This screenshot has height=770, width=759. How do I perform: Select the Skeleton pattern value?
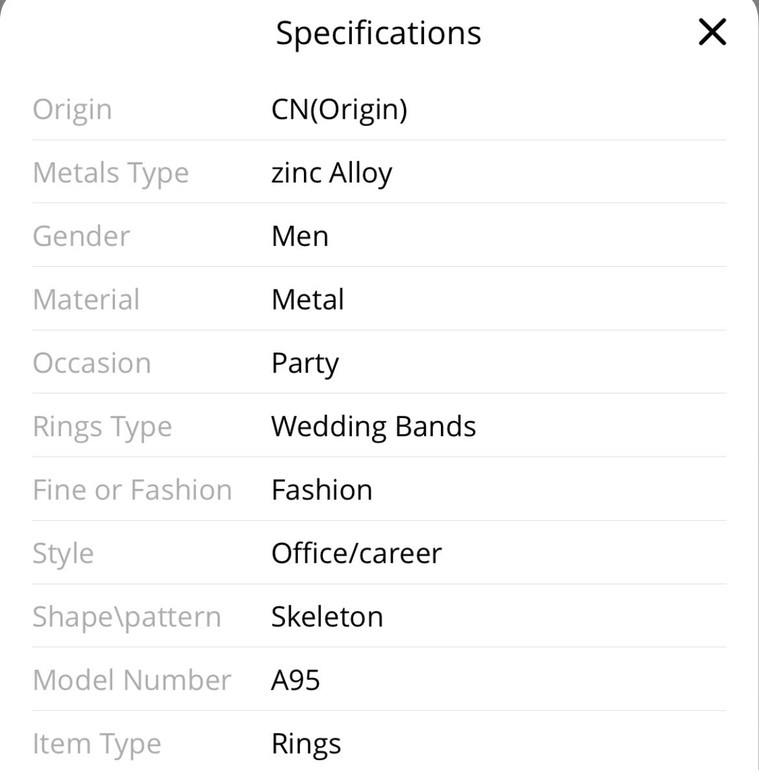[x=327, y=617]
